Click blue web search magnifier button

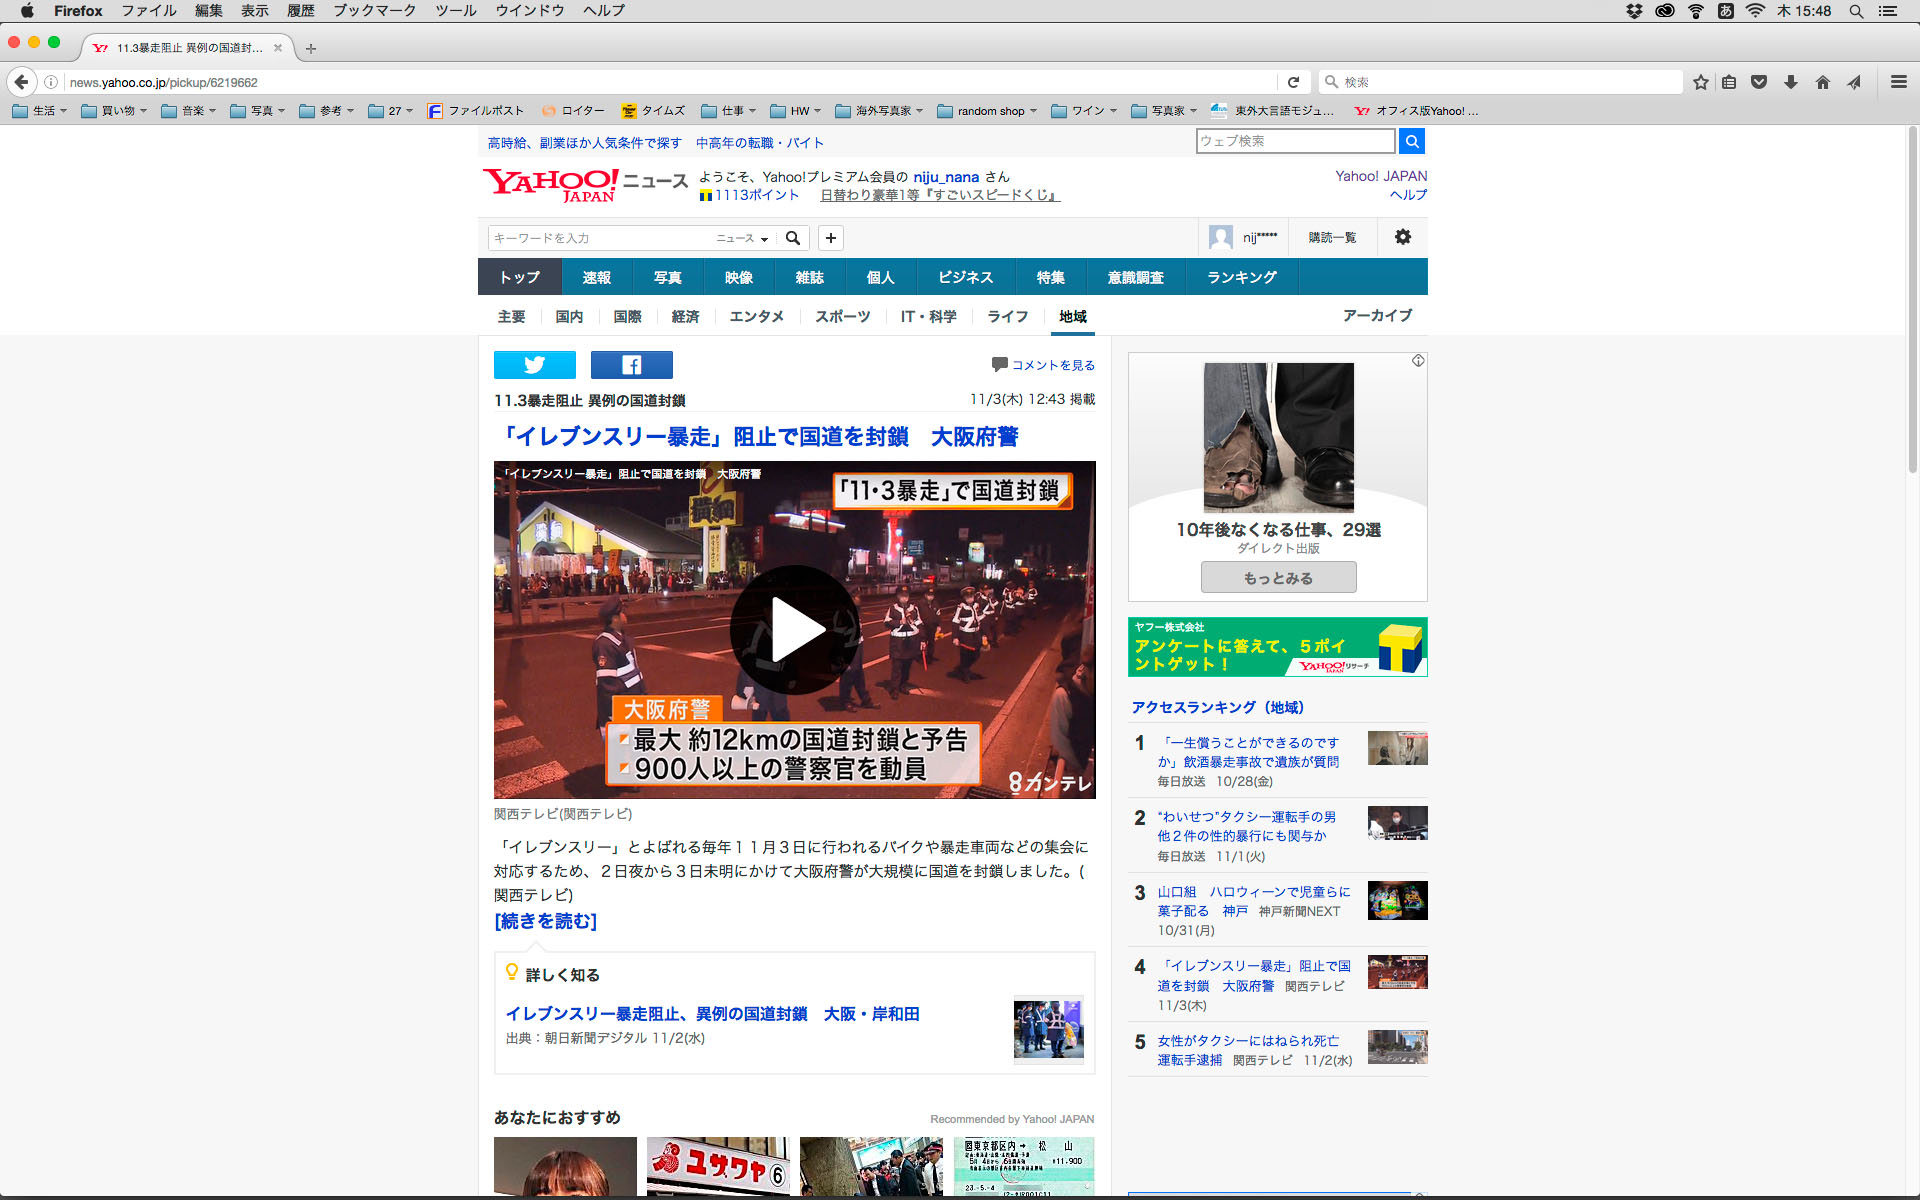pyautogui.click(x=1411, y=141)
